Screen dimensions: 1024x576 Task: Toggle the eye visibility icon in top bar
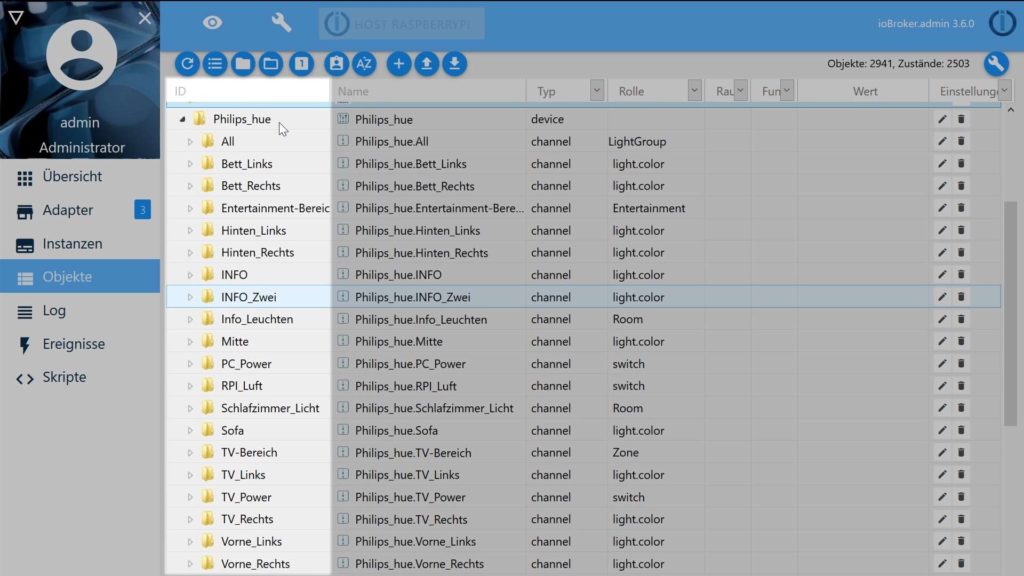coord(212,23)
